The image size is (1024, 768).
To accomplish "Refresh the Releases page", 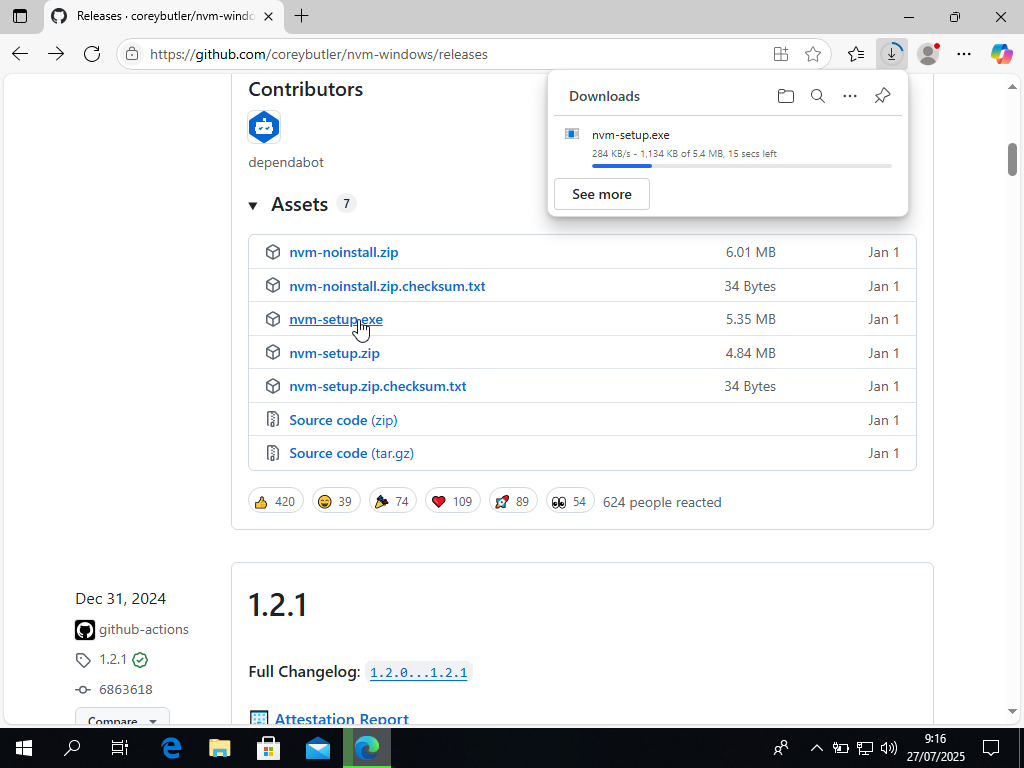I will [92, 54].
